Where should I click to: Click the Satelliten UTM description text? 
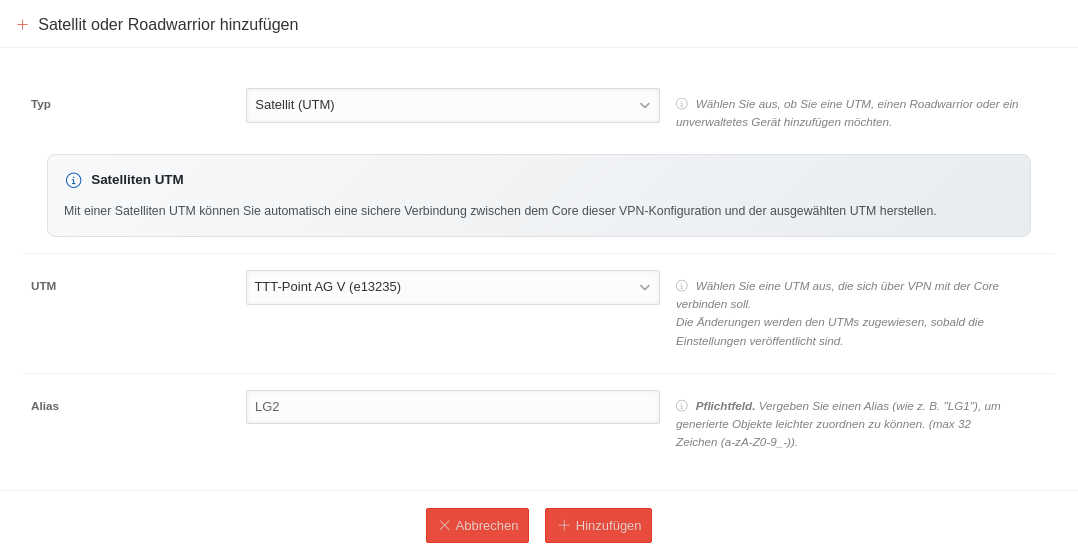pyautogui.click(x=500, y=211)
